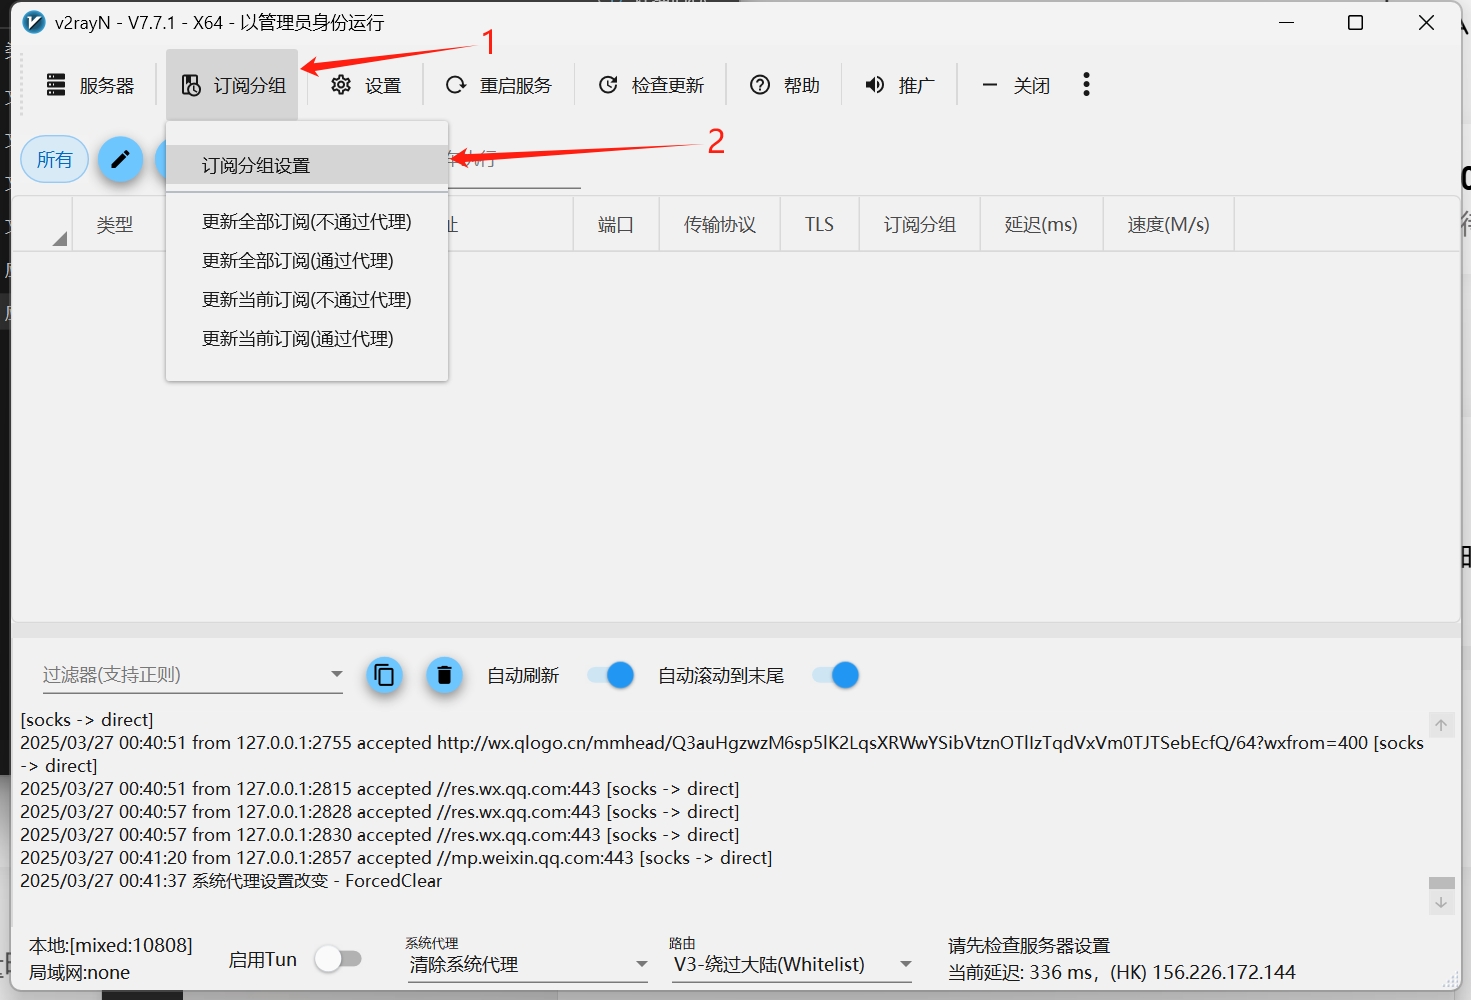The height and width of the screenshot is (1000, 1471).
Task: Close the v2rayN window
Action: click(1427, 22)
